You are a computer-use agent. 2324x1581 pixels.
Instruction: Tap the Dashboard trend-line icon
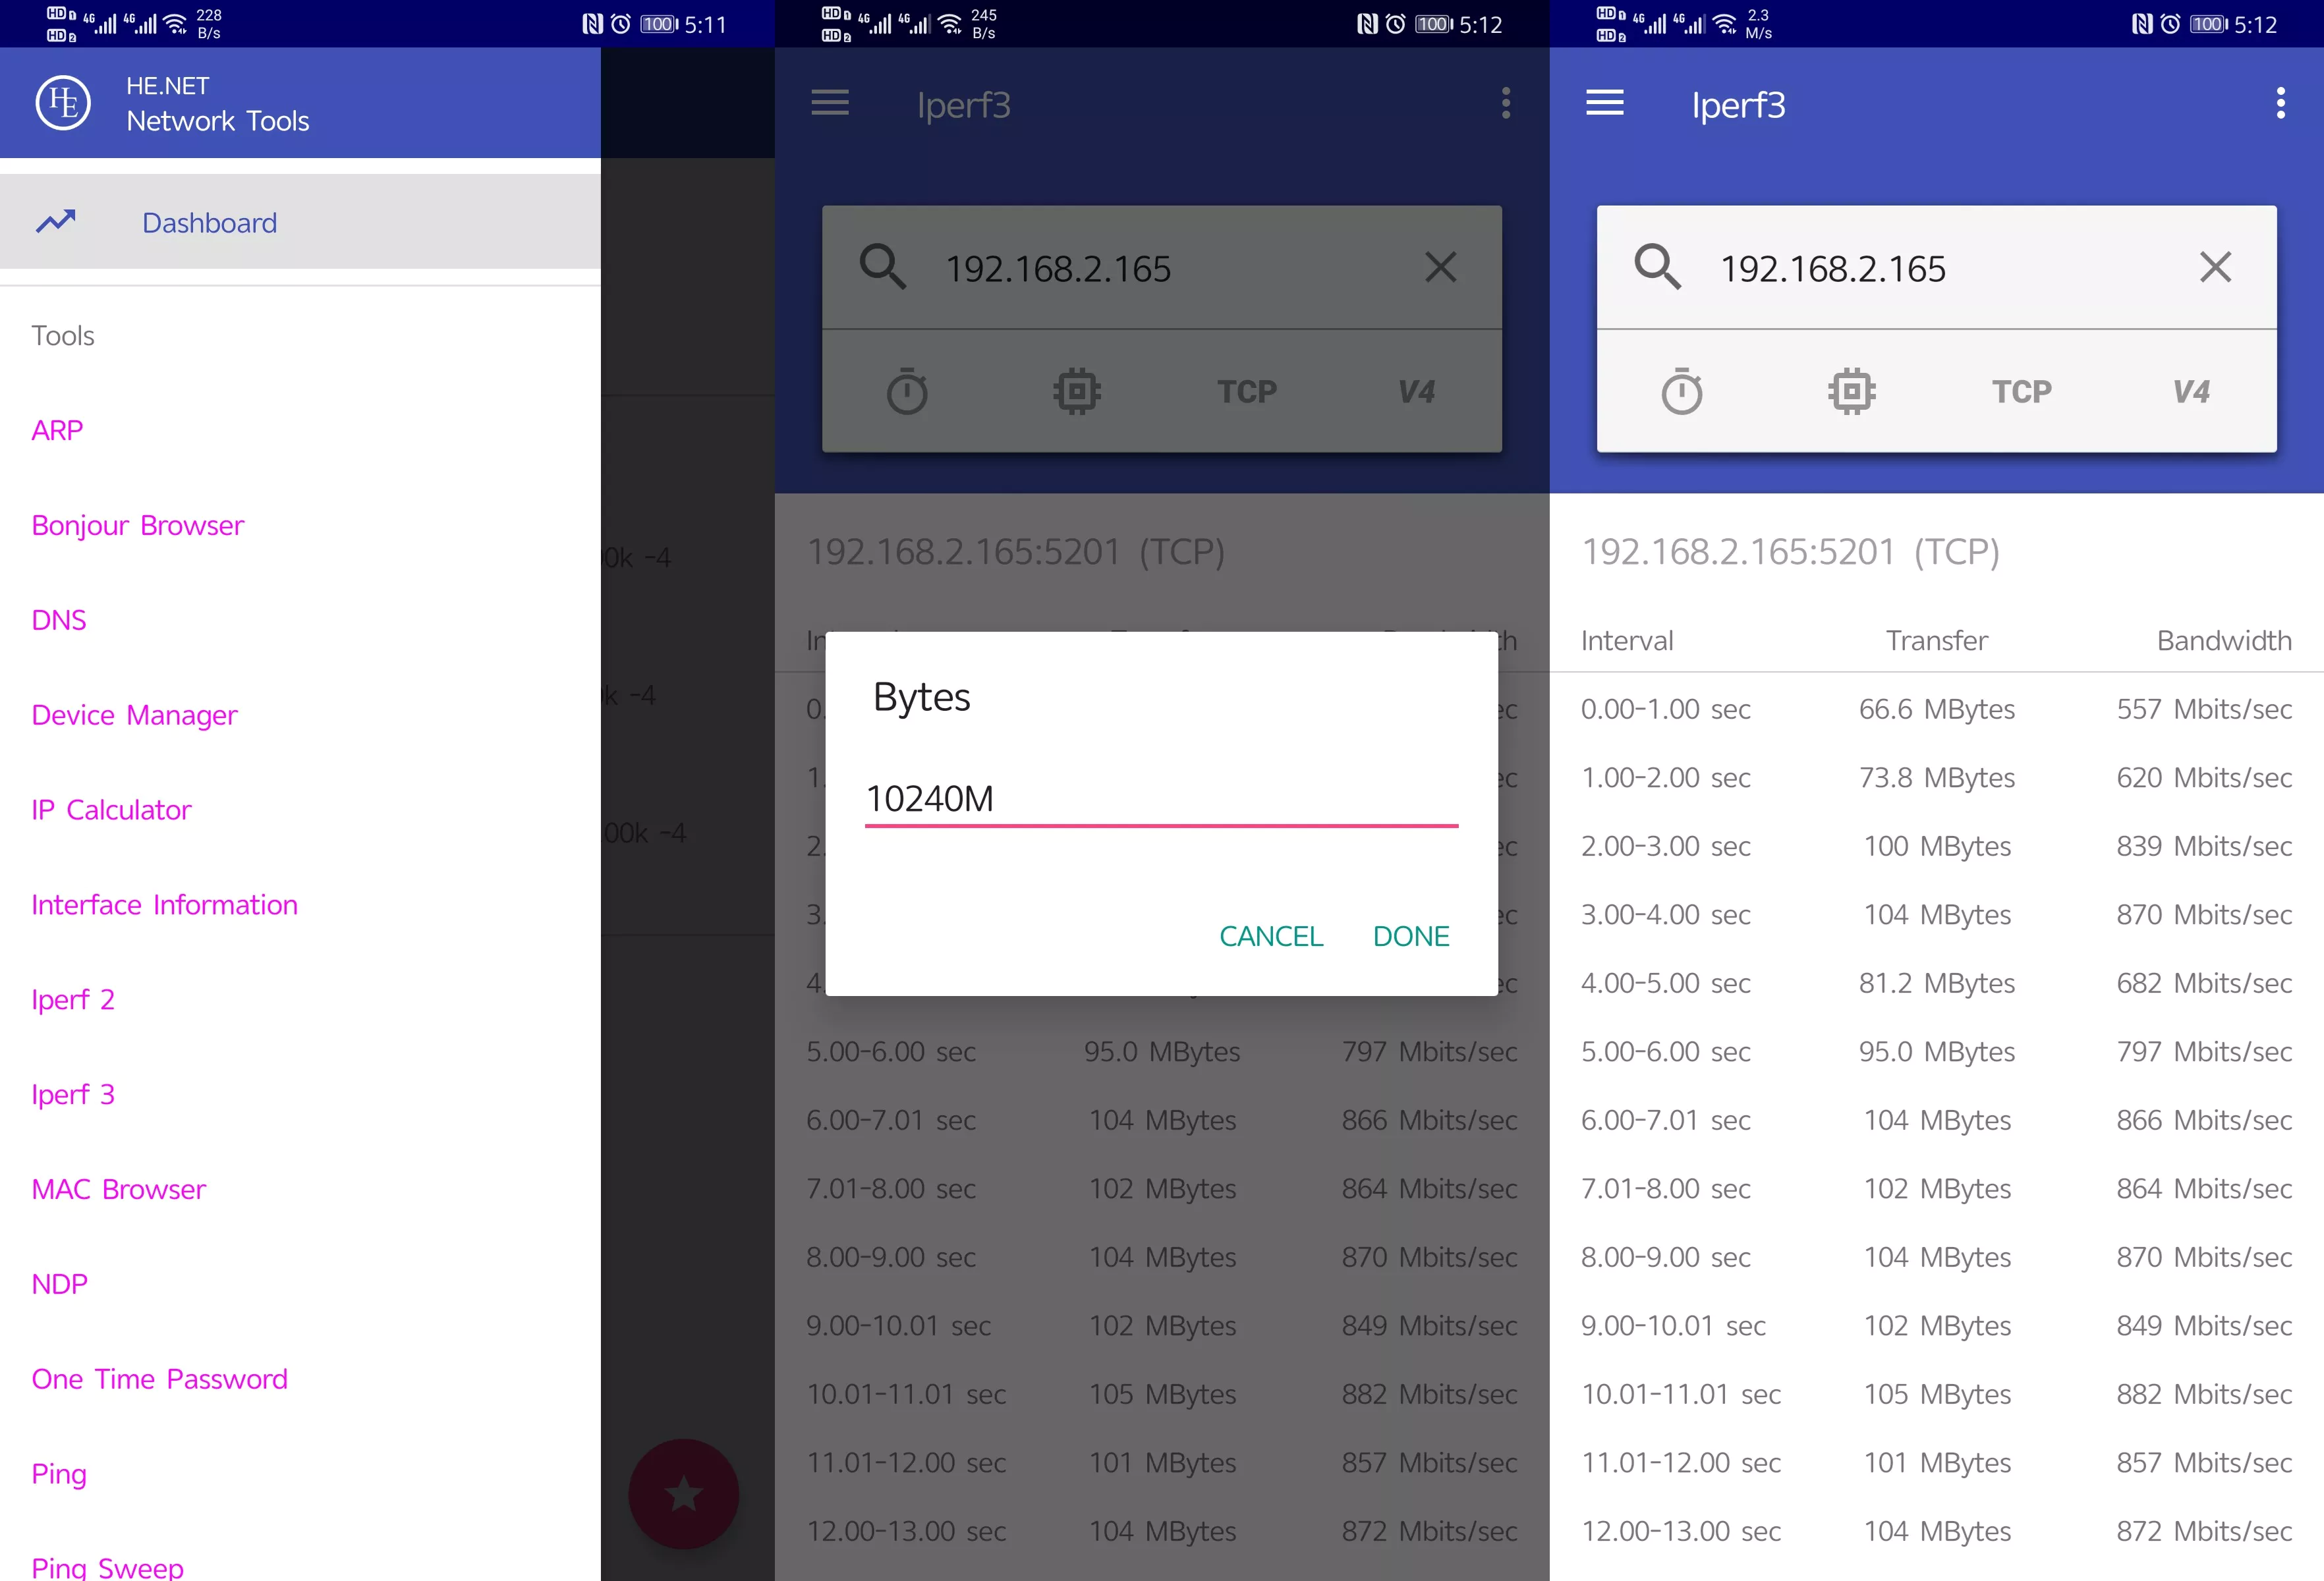[x=56, y=221]
